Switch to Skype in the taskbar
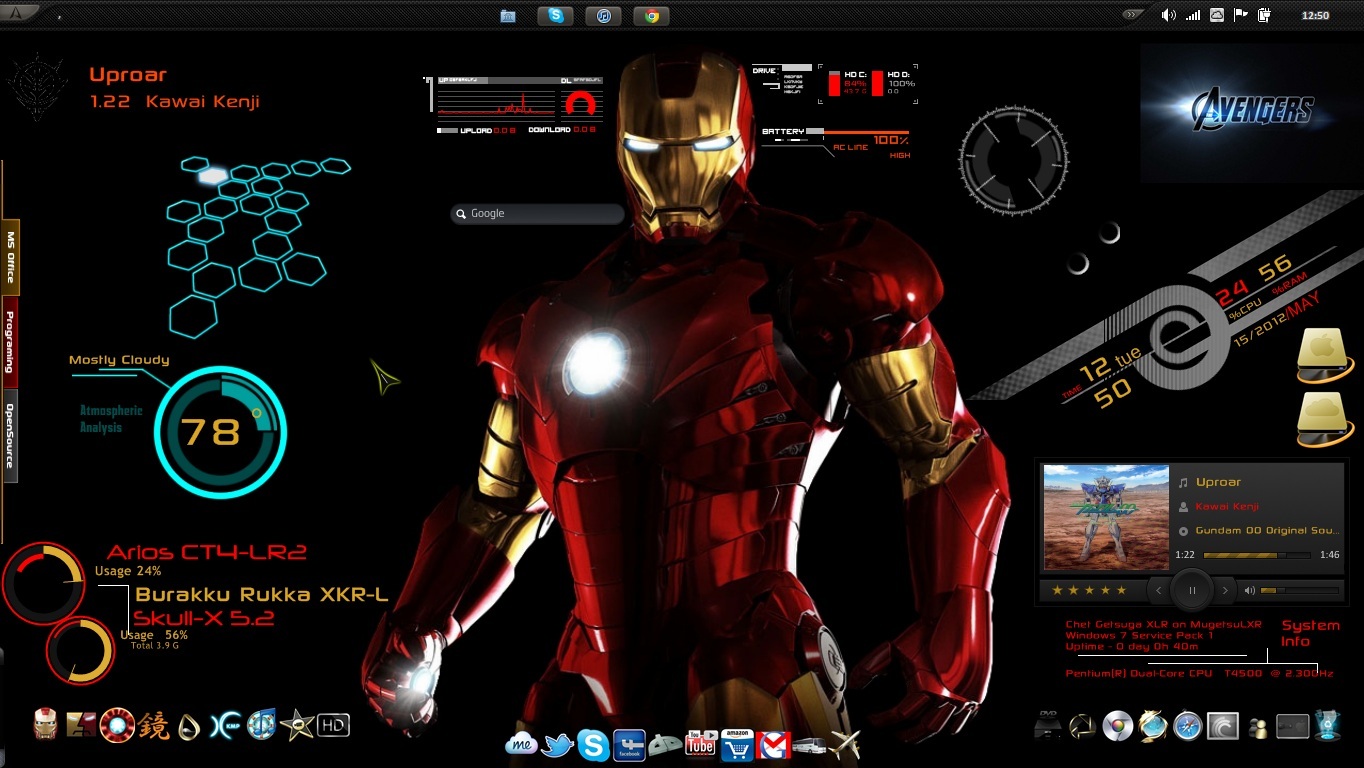This screenshot has width=1364, height=768. 555,15
